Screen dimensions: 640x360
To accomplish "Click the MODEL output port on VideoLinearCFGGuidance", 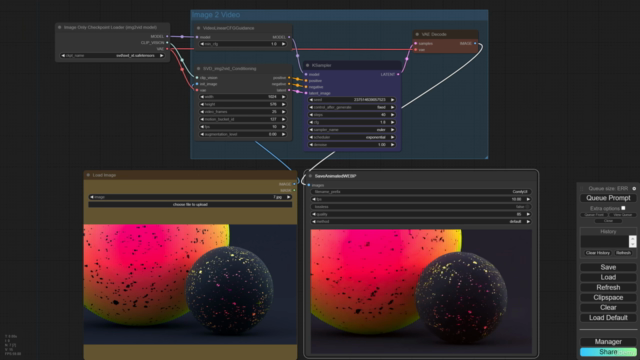I will [289, 37].
